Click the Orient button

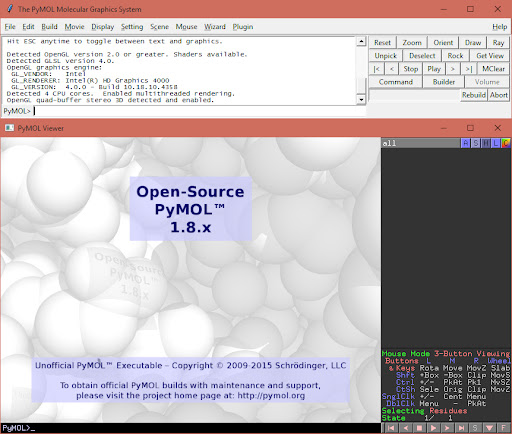coord(443,43)
